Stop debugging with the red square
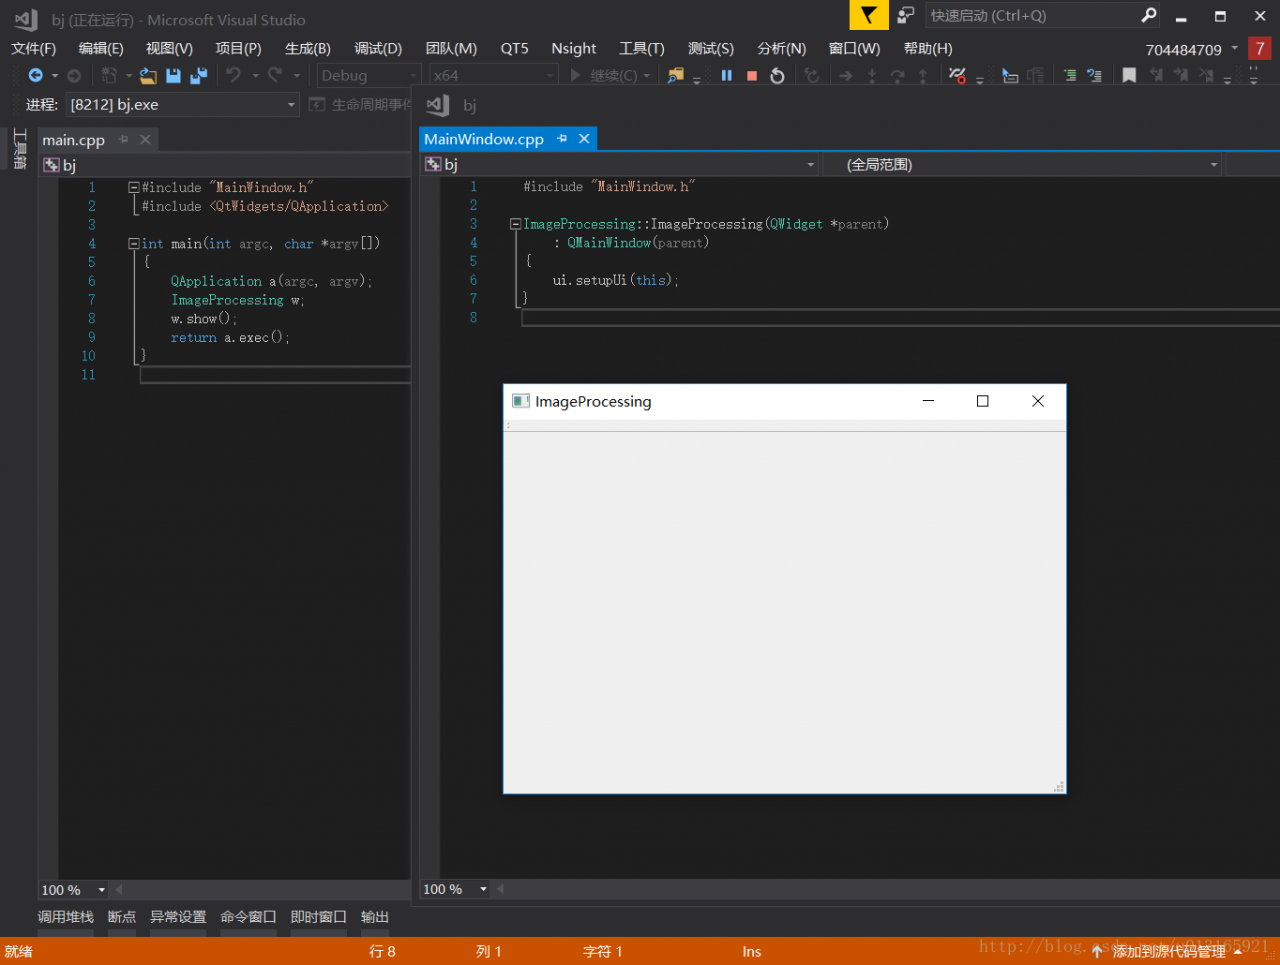Image resolution: width=1280 pixels, height=965 pixels. click(x=752, y=76)
